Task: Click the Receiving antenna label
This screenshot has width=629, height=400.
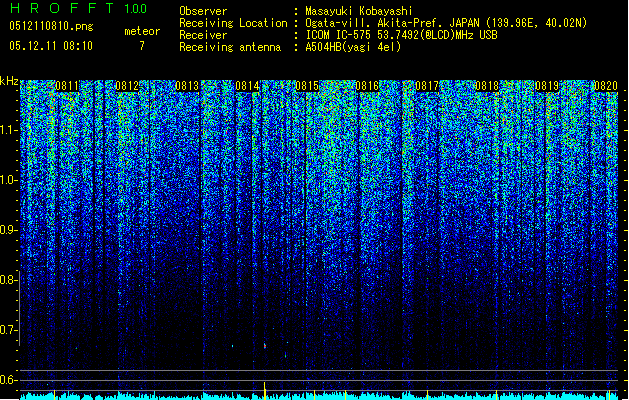Action: pyautogui.click(x=230, y=47)
